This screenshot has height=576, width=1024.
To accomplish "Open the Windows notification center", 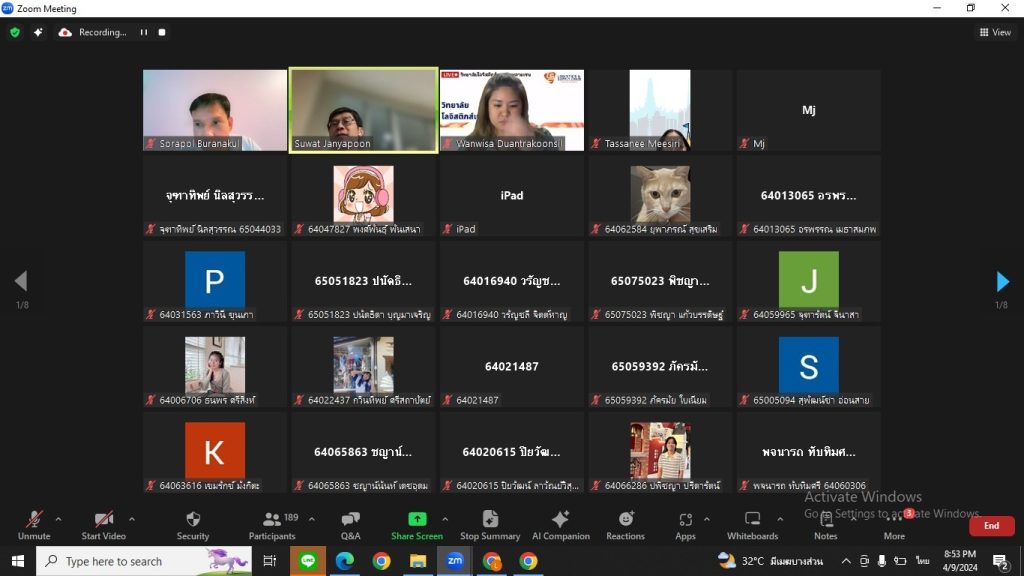I will click(1000, 561).
